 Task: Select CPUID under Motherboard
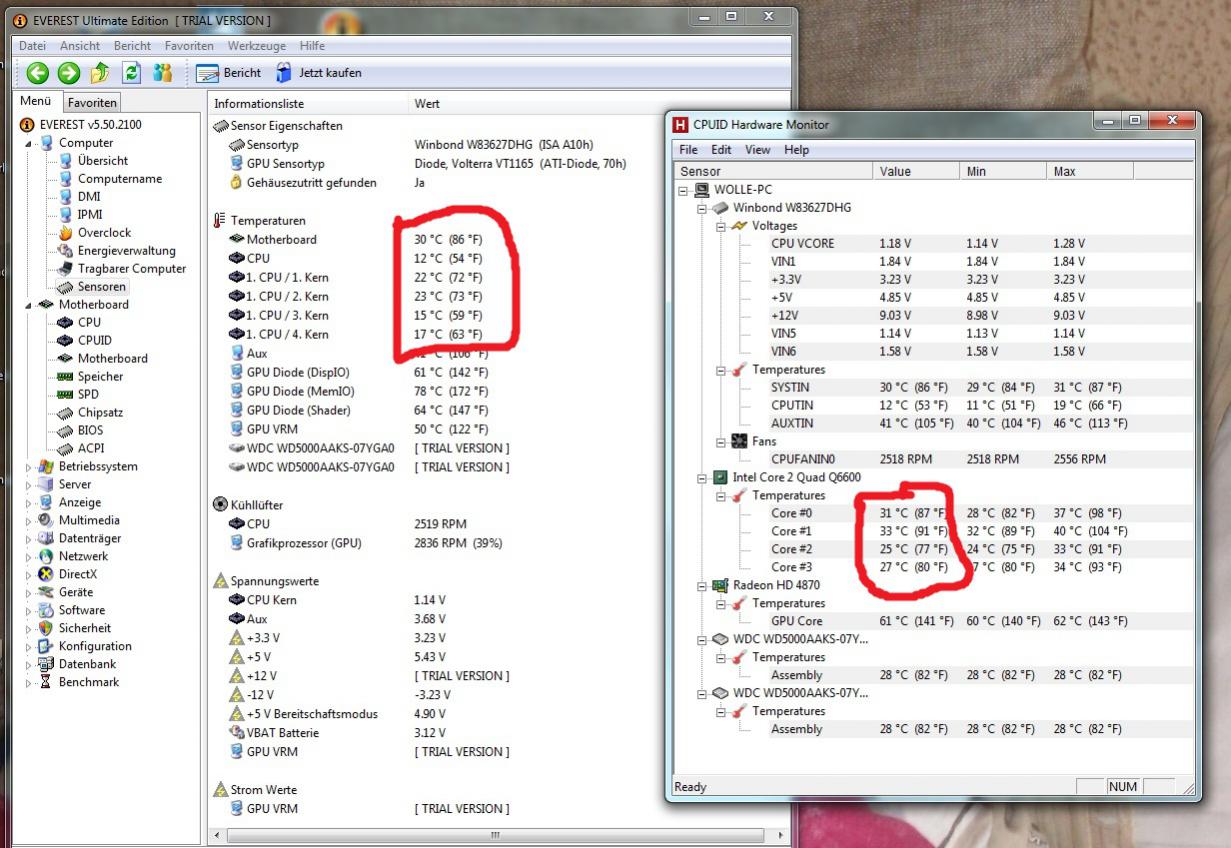[x=95, y=341]
